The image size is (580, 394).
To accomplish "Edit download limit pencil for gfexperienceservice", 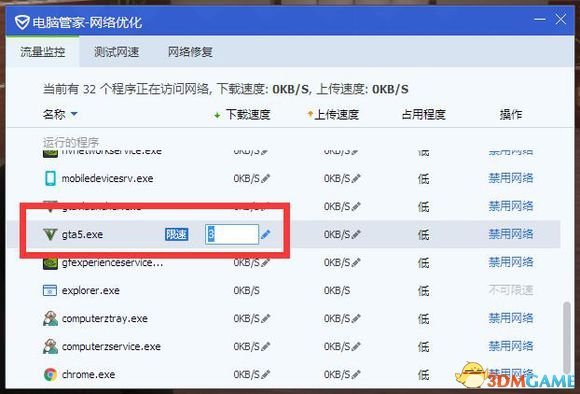I will click(266, 263).
